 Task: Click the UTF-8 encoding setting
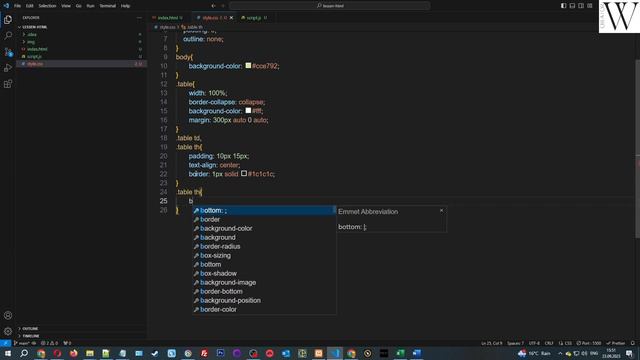[x=534, y=343]
